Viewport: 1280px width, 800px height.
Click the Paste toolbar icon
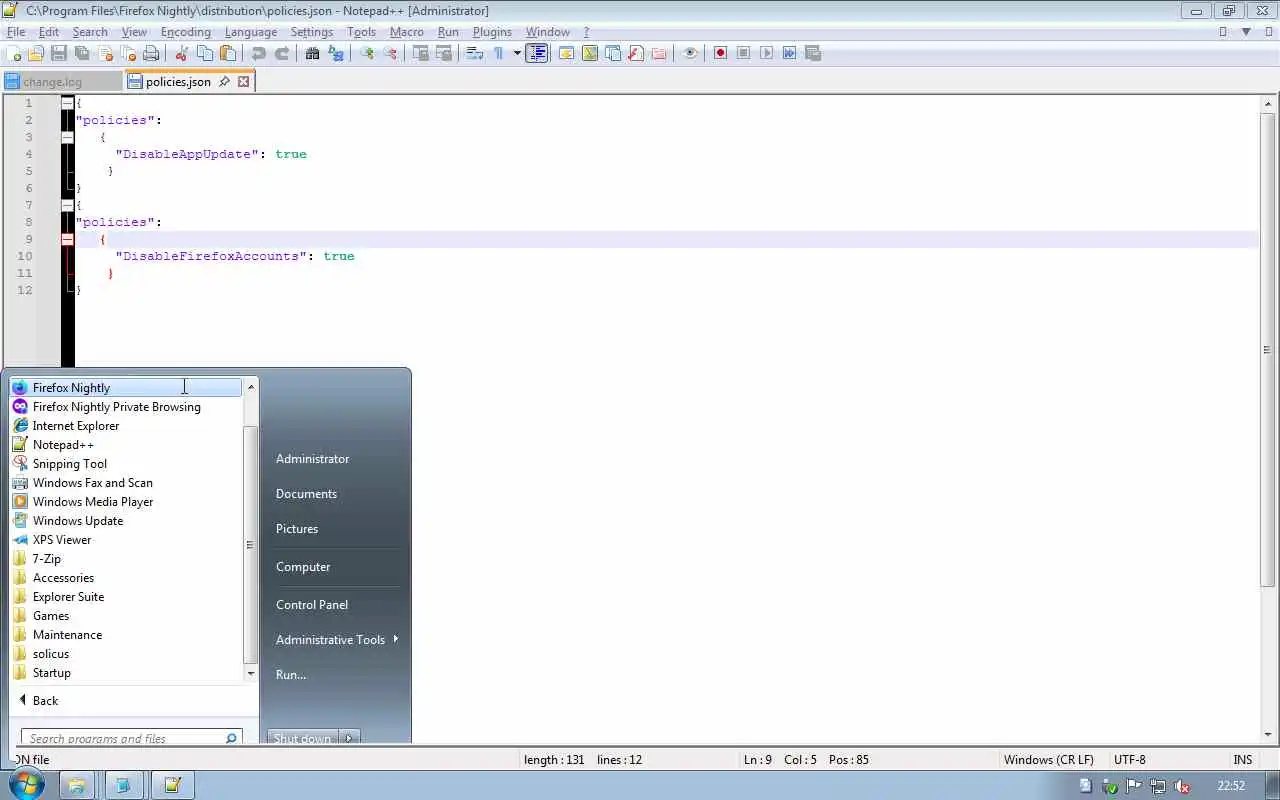(x=228, y=53)
